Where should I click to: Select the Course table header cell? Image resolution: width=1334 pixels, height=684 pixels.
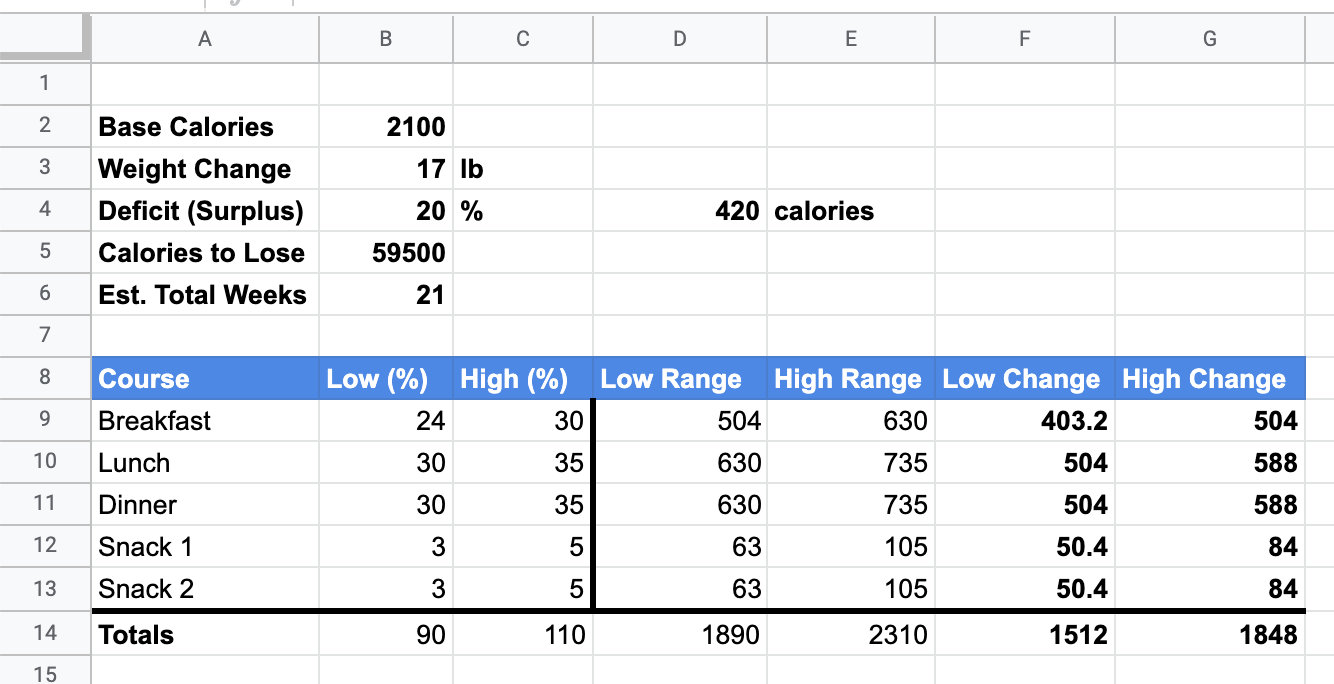205,379
